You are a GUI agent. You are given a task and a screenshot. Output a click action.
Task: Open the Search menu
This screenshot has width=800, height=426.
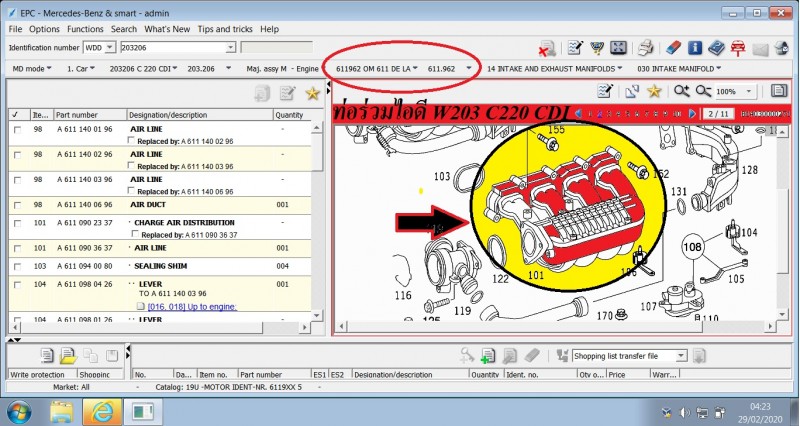tap(124, 29)
